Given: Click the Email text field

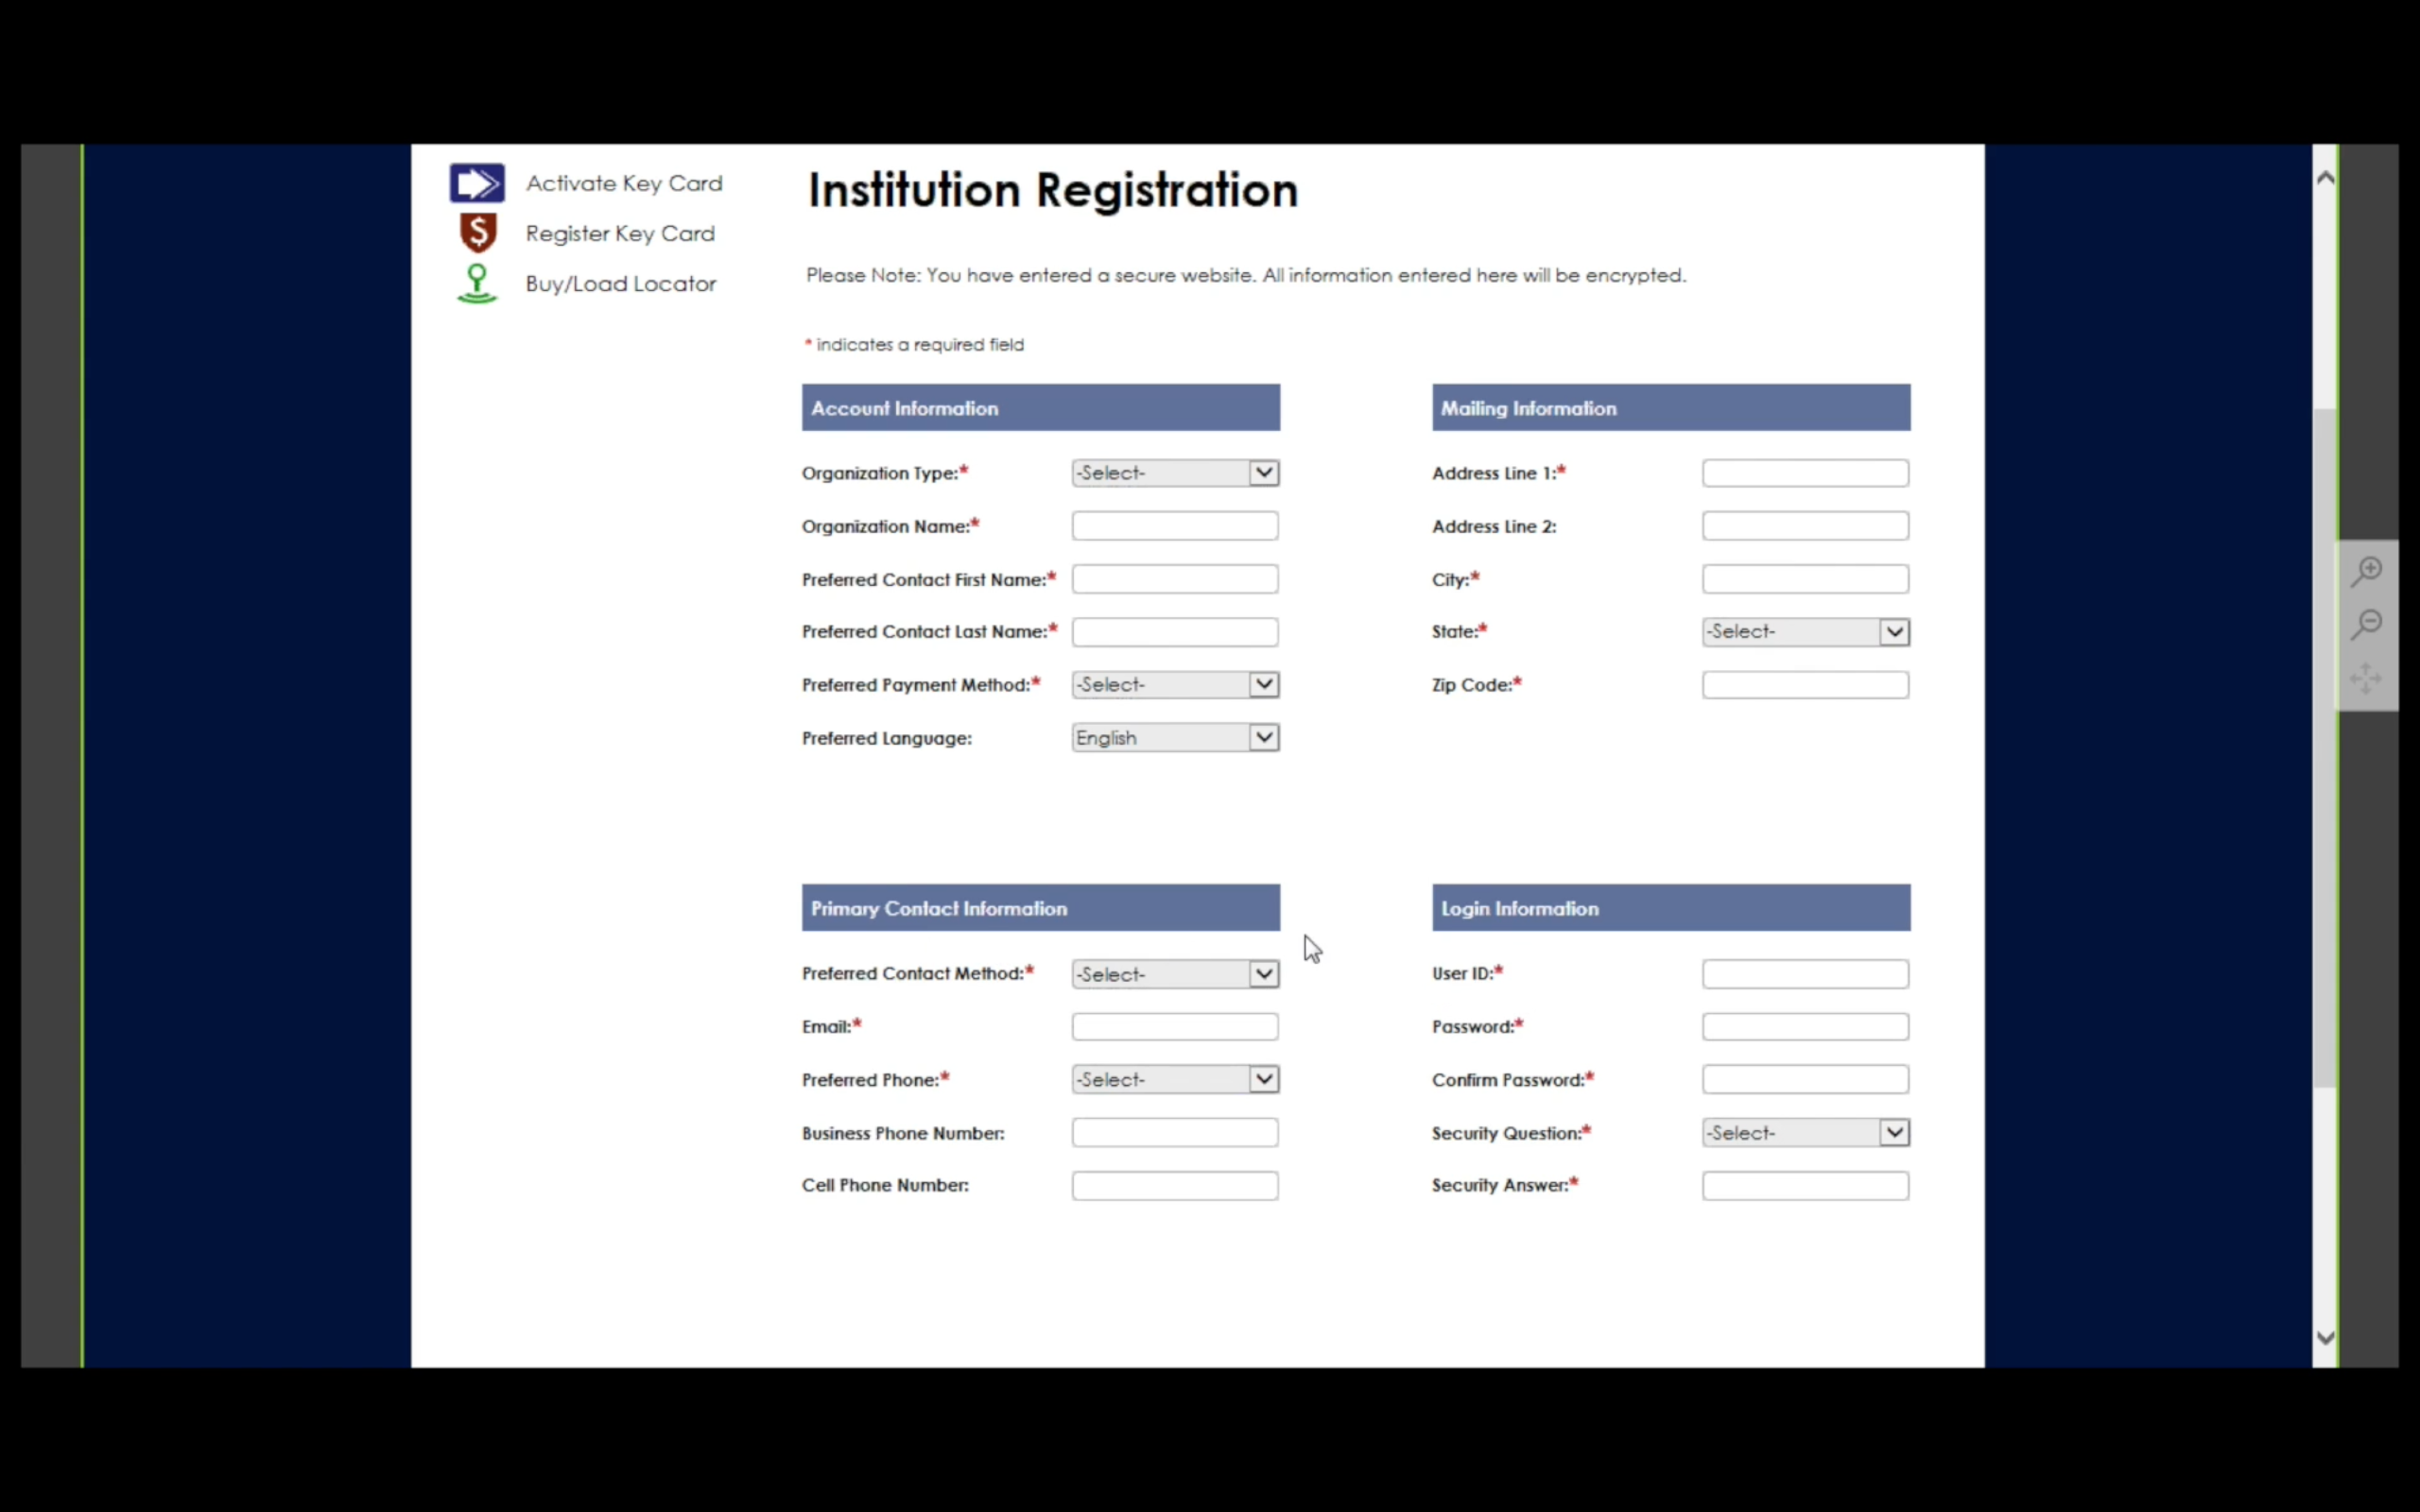Looking at the screenshot, I should pos(1175,1027).
